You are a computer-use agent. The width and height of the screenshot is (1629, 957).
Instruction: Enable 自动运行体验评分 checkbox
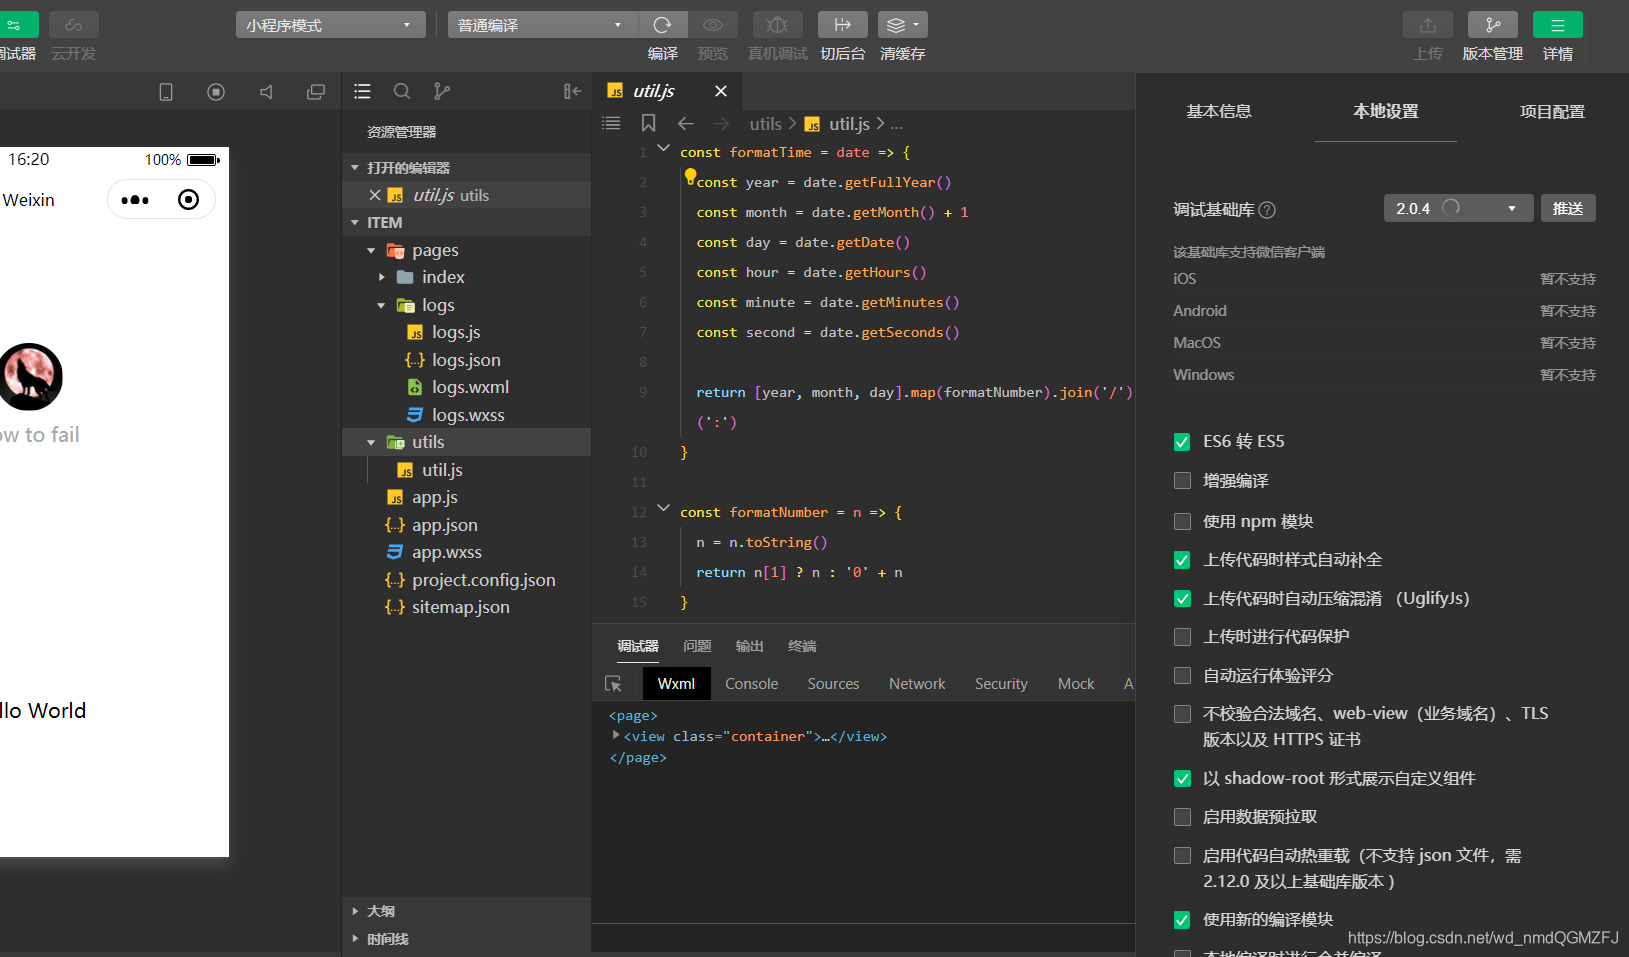tap(1182, 676)
